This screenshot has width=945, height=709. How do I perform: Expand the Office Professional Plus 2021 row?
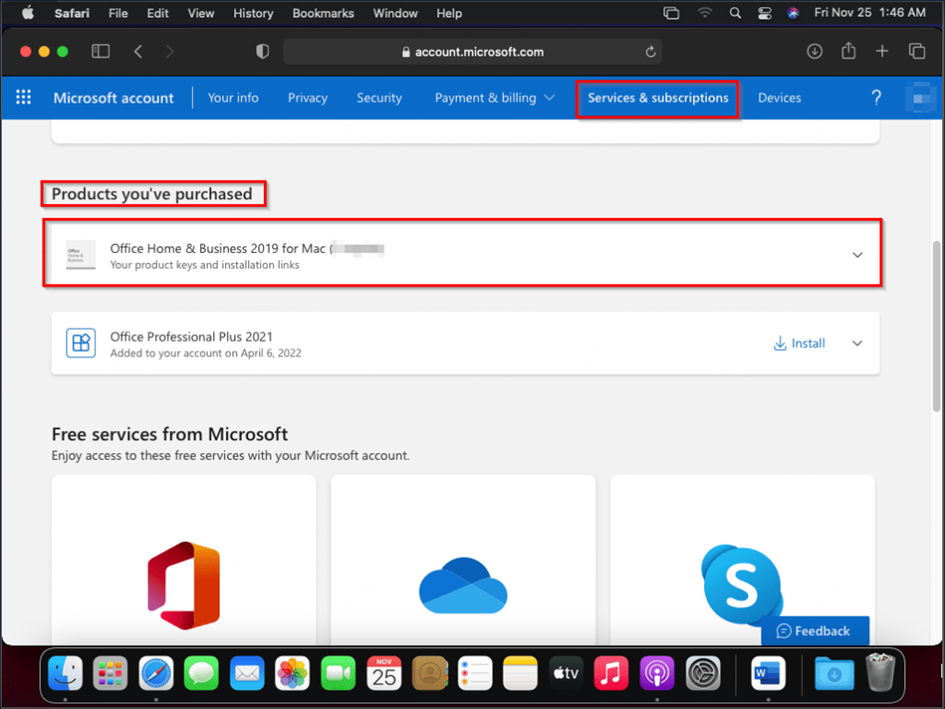[x=857, y=343]
